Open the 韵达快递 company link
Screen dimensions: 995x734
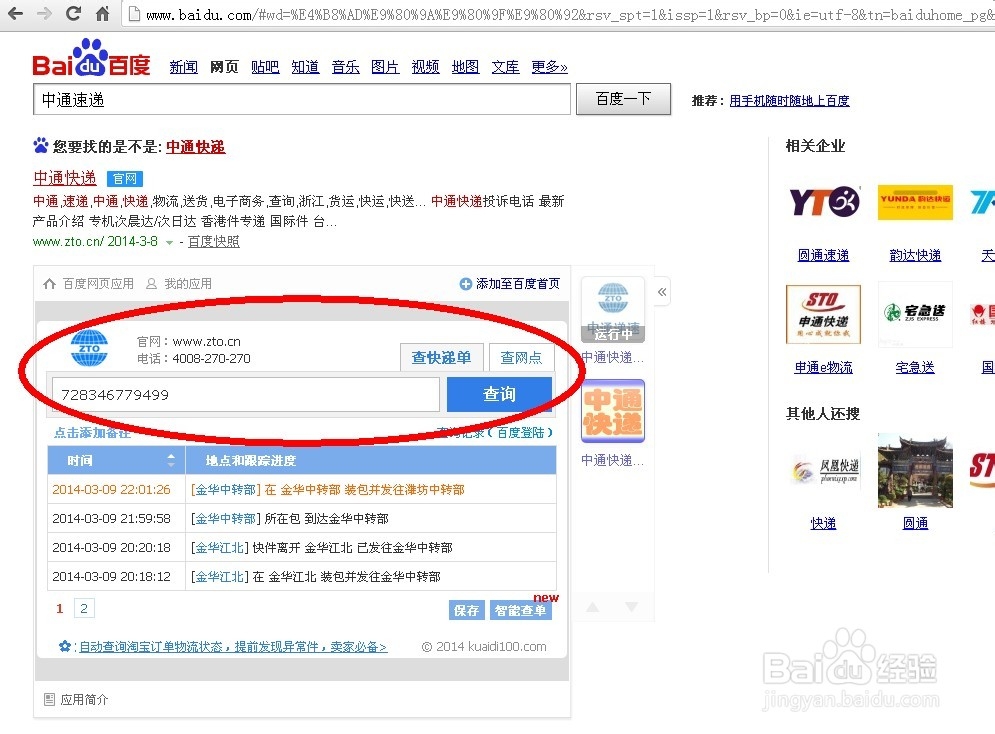915,255
